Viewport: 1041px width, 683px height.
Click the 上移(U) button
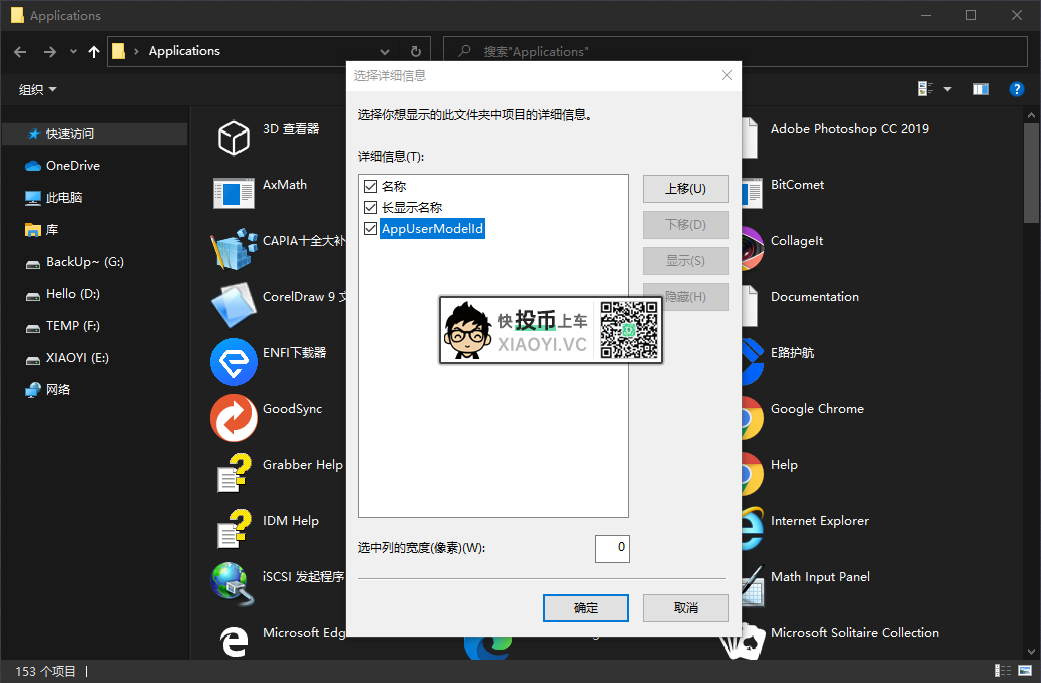(x=685, y=189)
